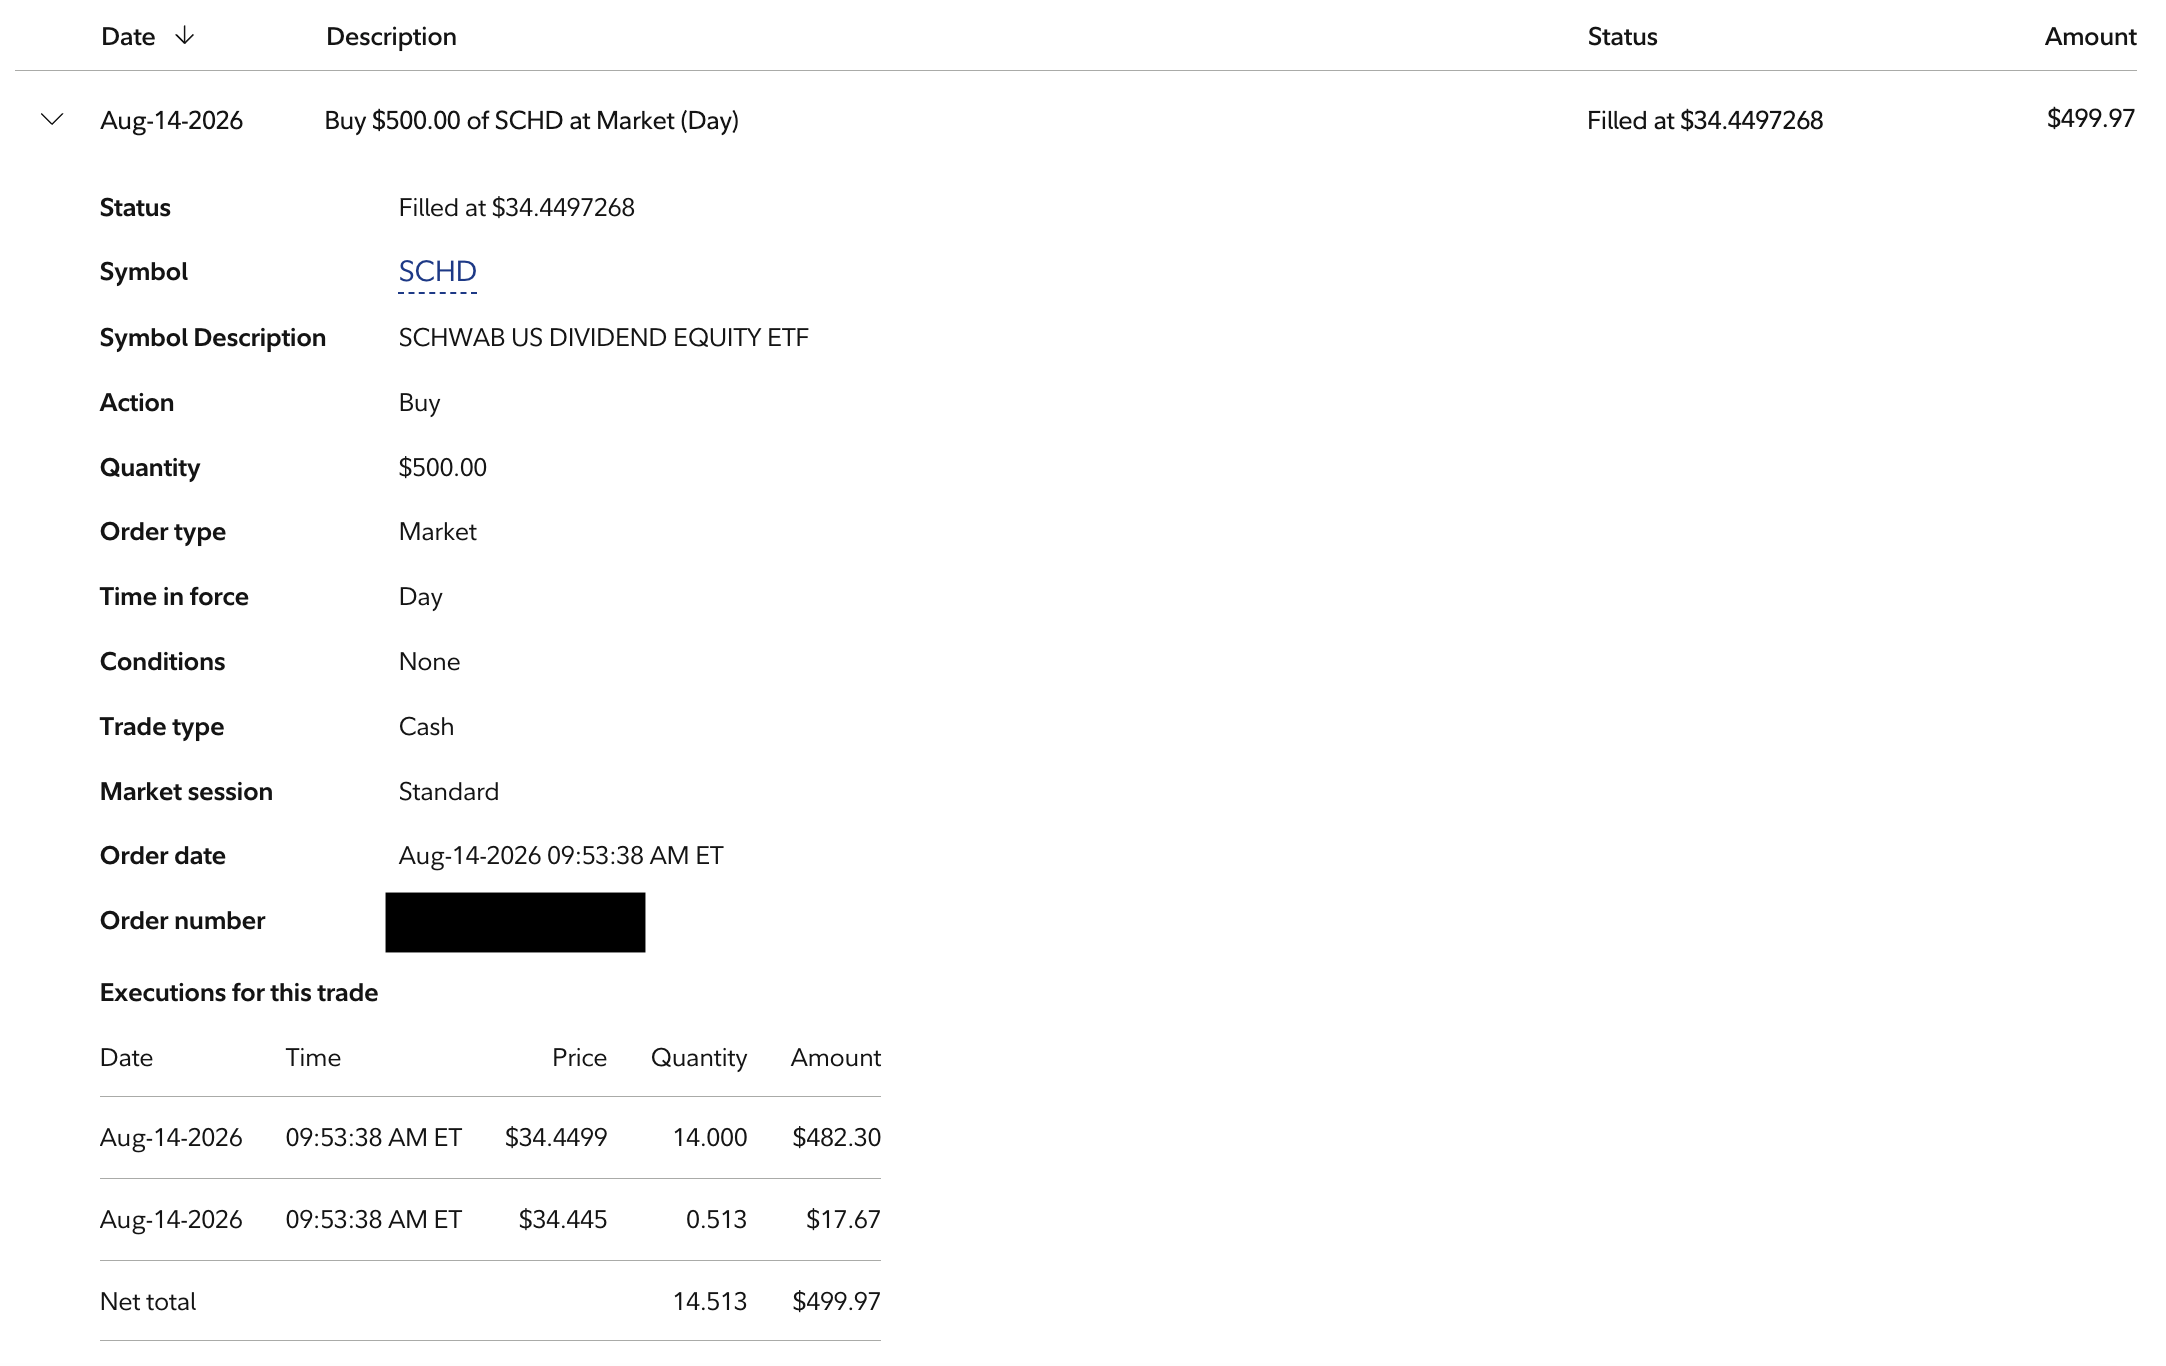Click the execution time in the $17.67 row
This screenshot has height=1366, width=2166.
[374, 1220]
